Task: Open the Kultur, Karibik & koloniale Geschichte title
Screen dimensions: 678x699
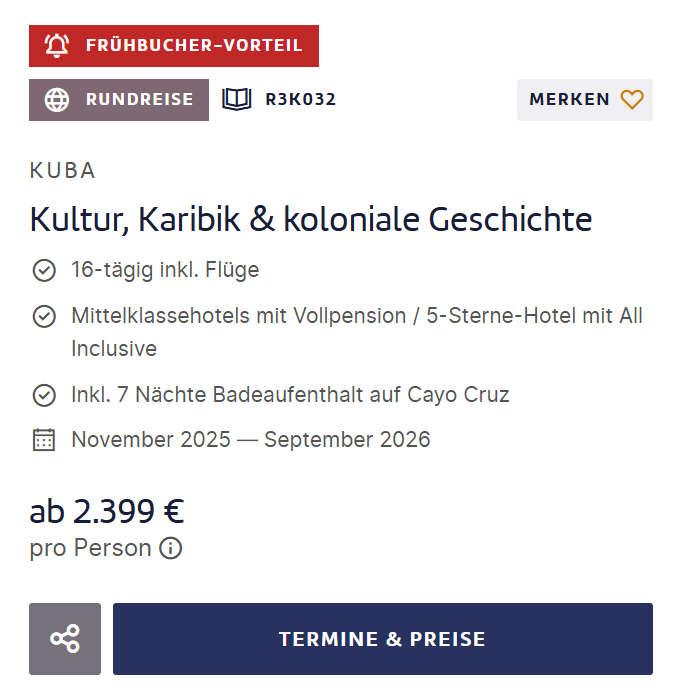Action: tap(311, 219)
